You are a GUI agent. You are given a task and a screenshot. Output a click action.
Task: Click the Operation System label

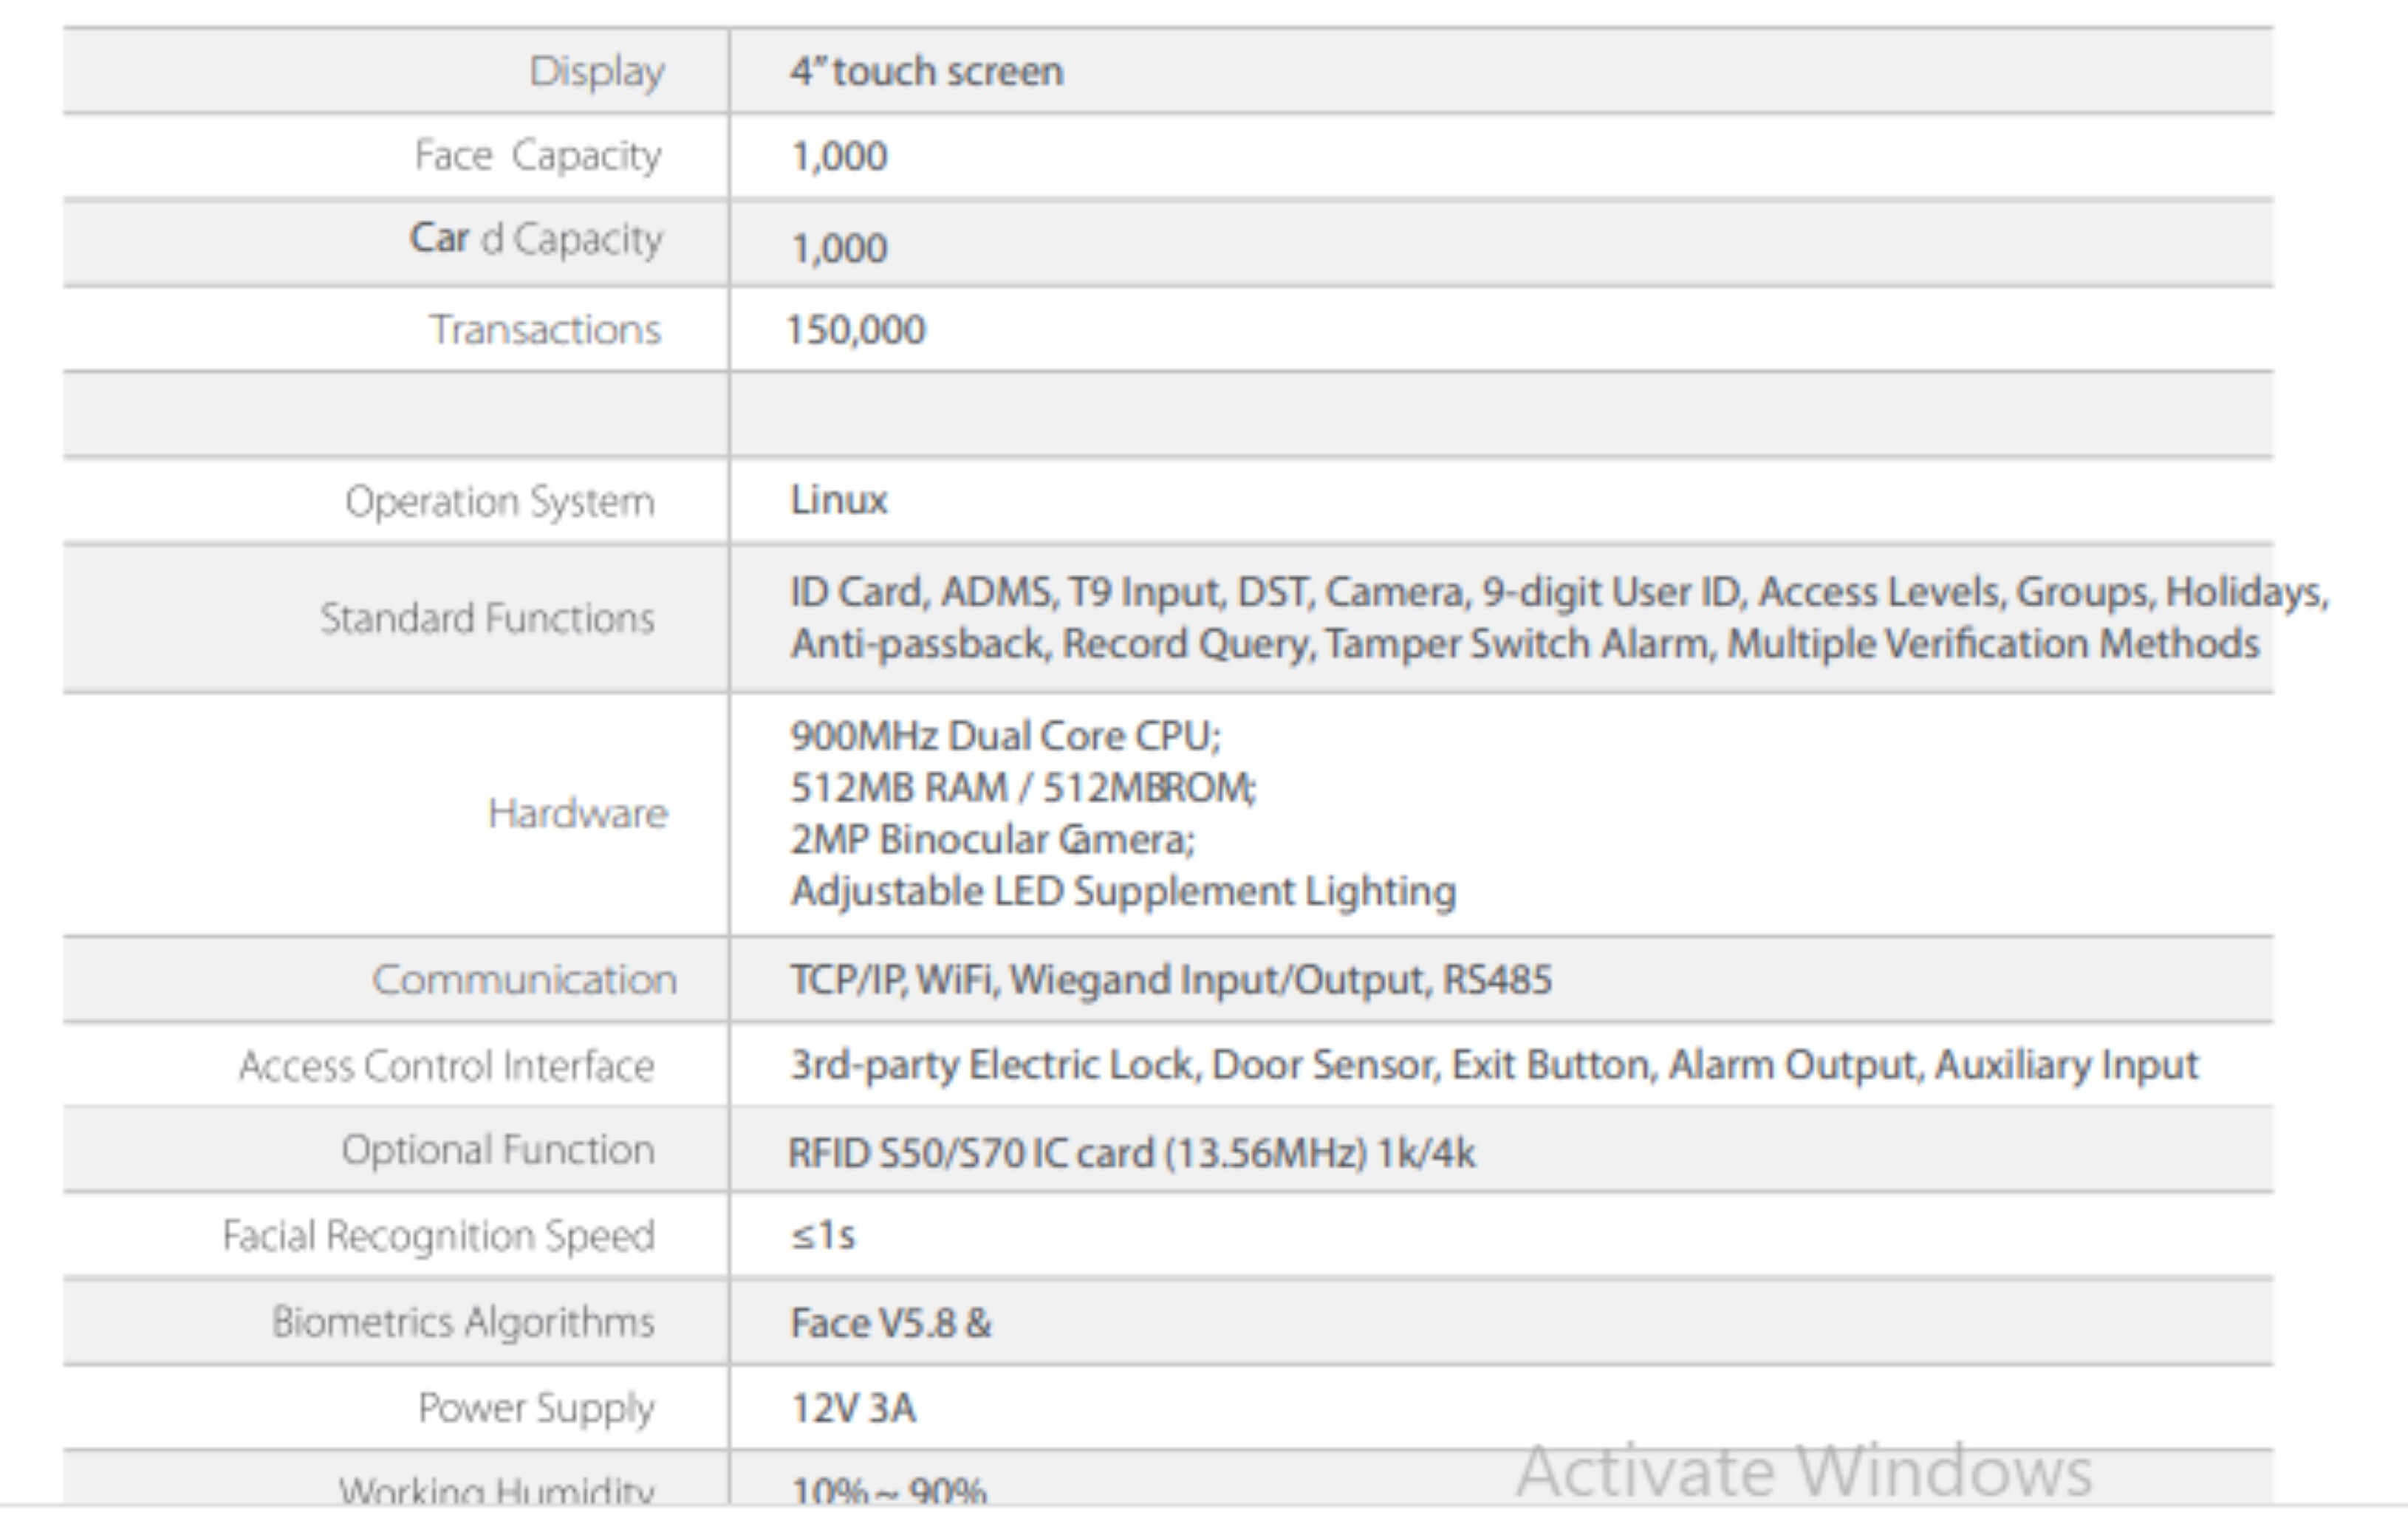tap(500, 501)
